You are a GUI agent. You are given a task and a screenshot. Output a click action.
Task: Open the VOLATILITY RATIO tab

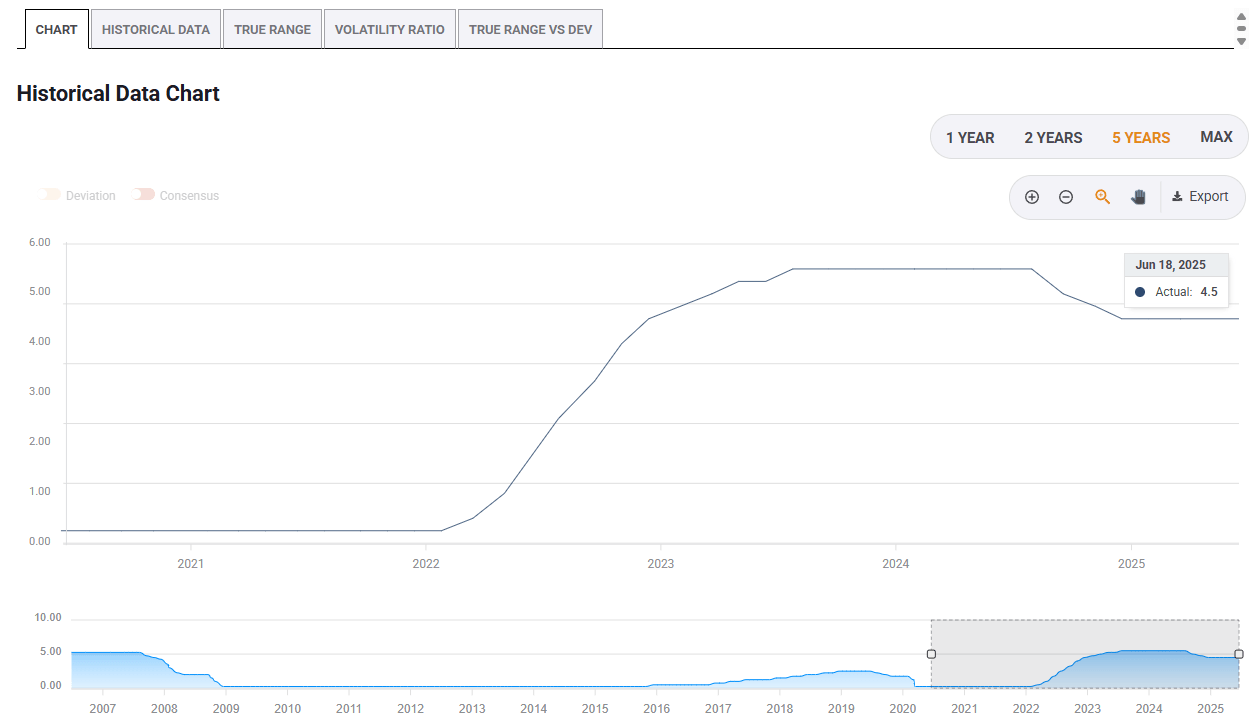click(389, 29)
